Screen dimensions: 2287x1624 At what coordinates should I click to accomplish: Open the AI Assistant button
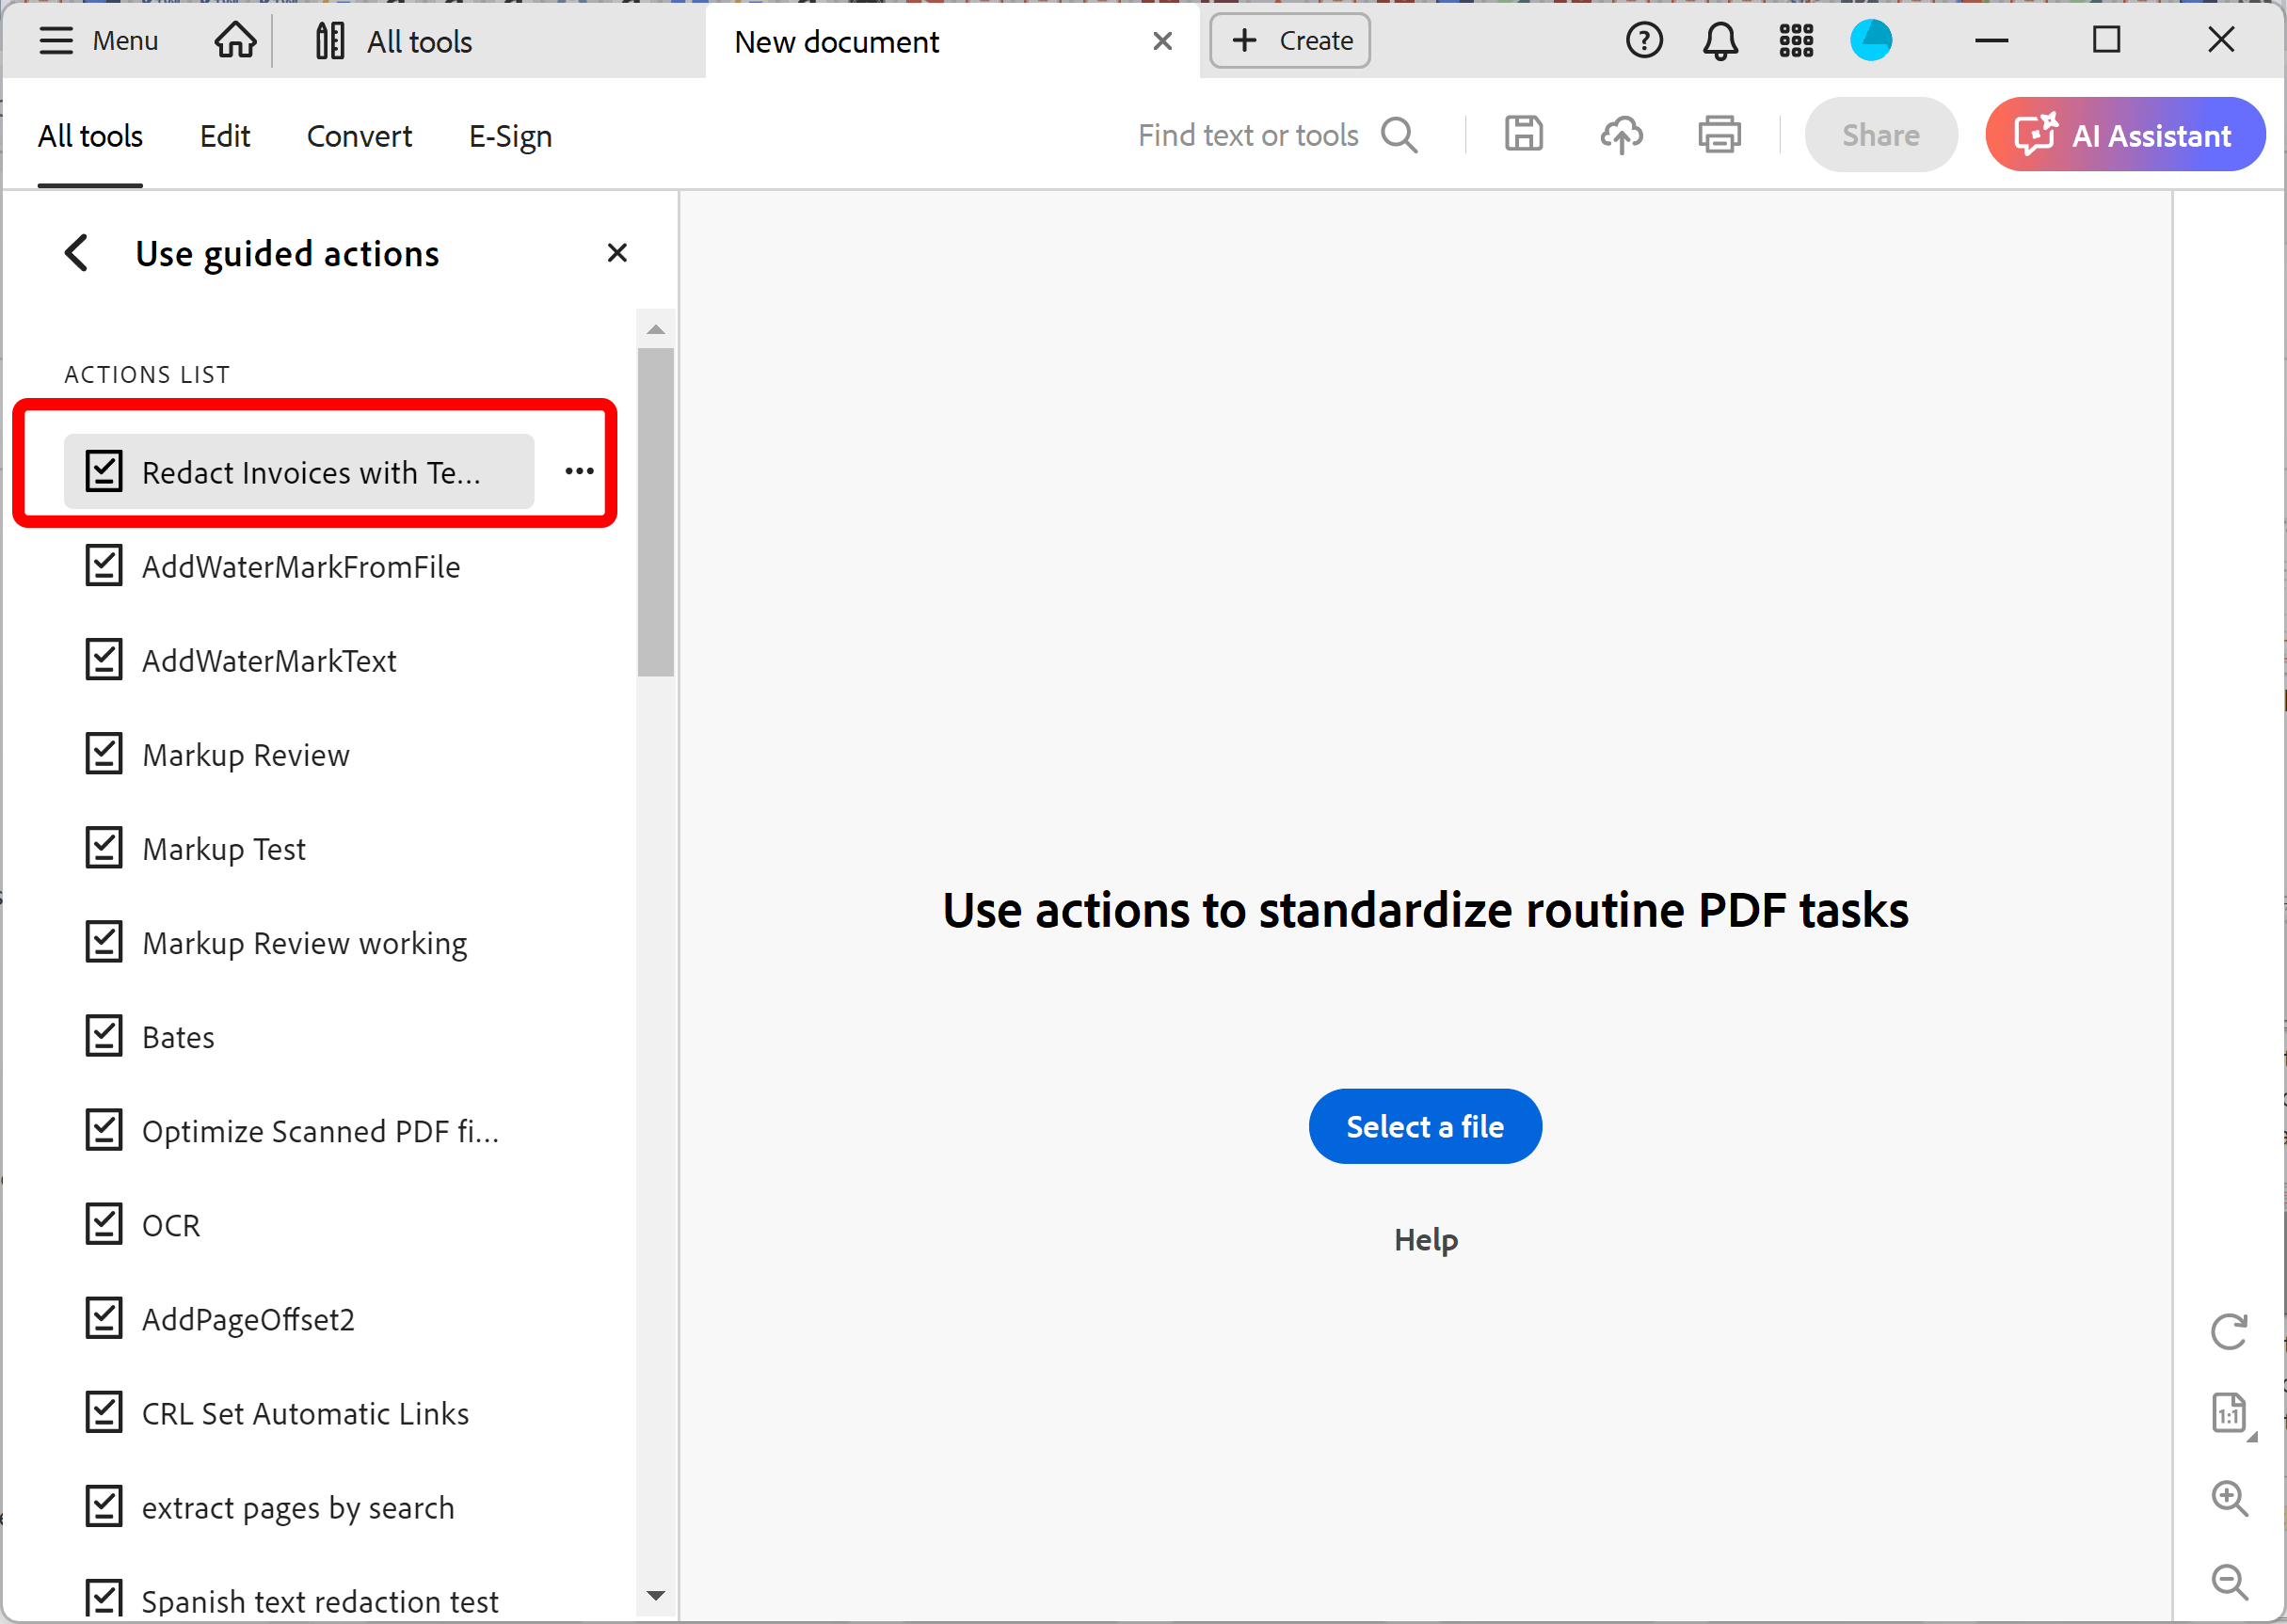2124,134
